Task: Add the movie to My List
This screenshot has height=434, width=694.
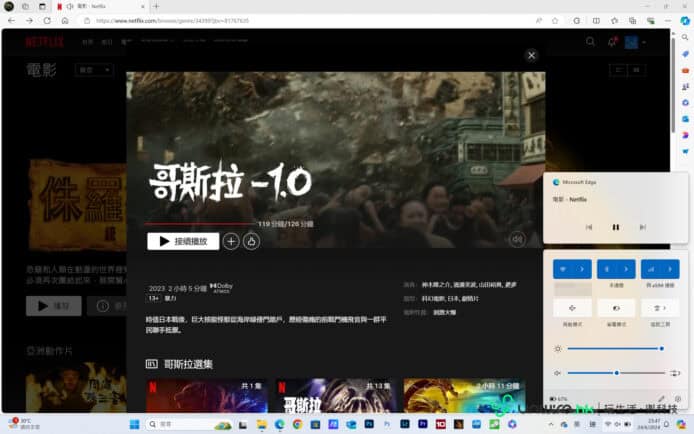Action: point(231,241)
